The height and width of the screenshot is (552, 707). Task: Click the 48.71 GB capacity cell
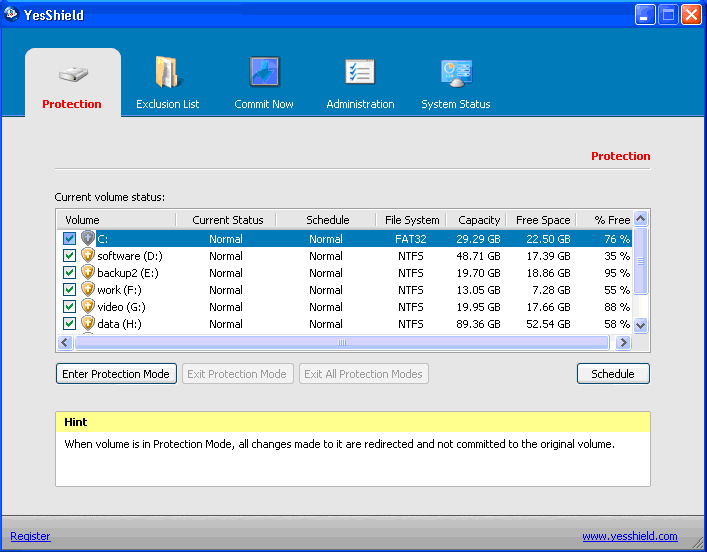click(478, 256)
